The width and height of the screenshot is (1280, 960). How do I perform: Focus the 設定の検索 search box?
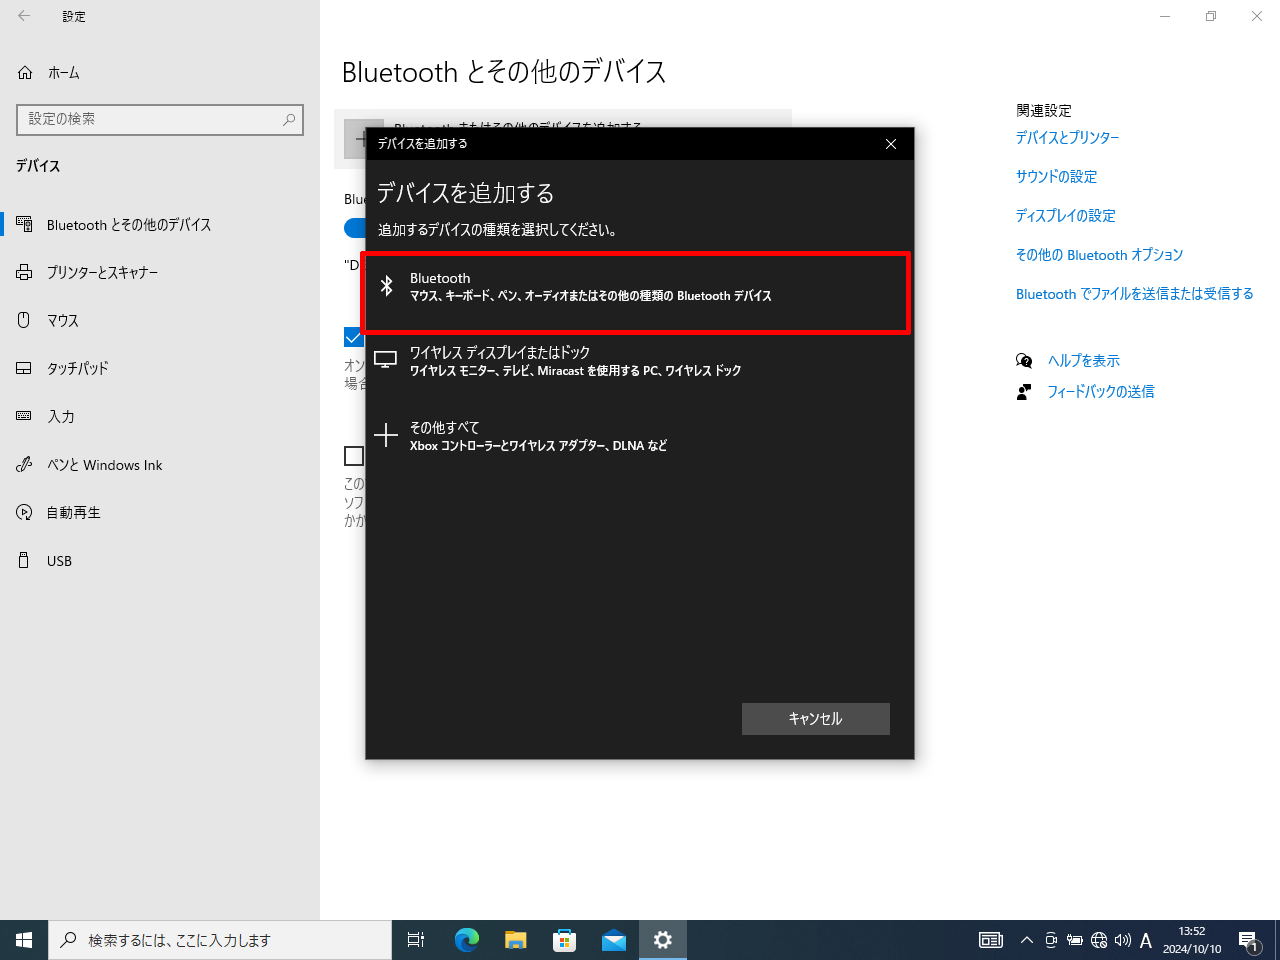pyautogui.click(x=160, y=119)
